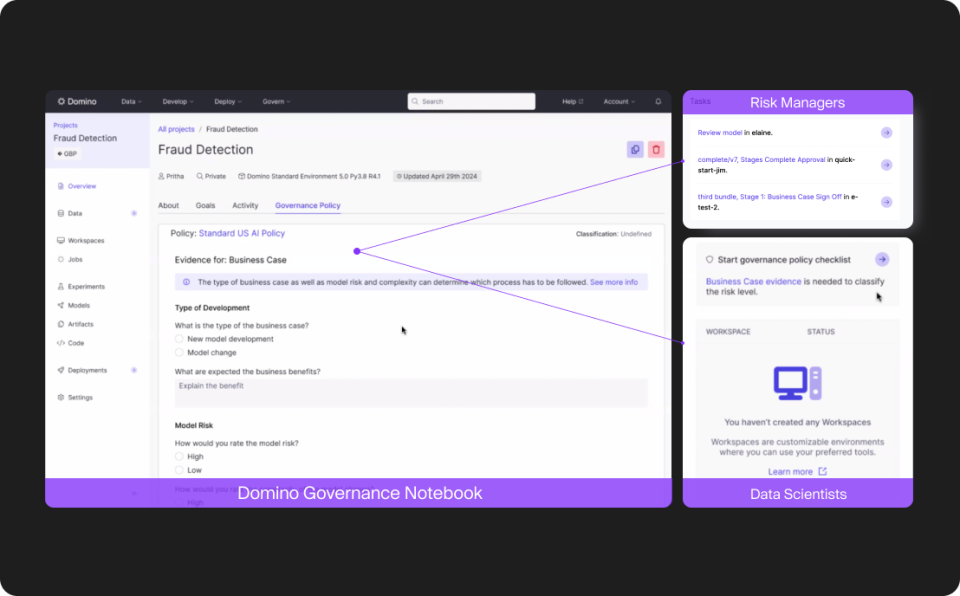Open the Develop dropdown menu
The image size is (960, 596).
click(x=178, y=102)
